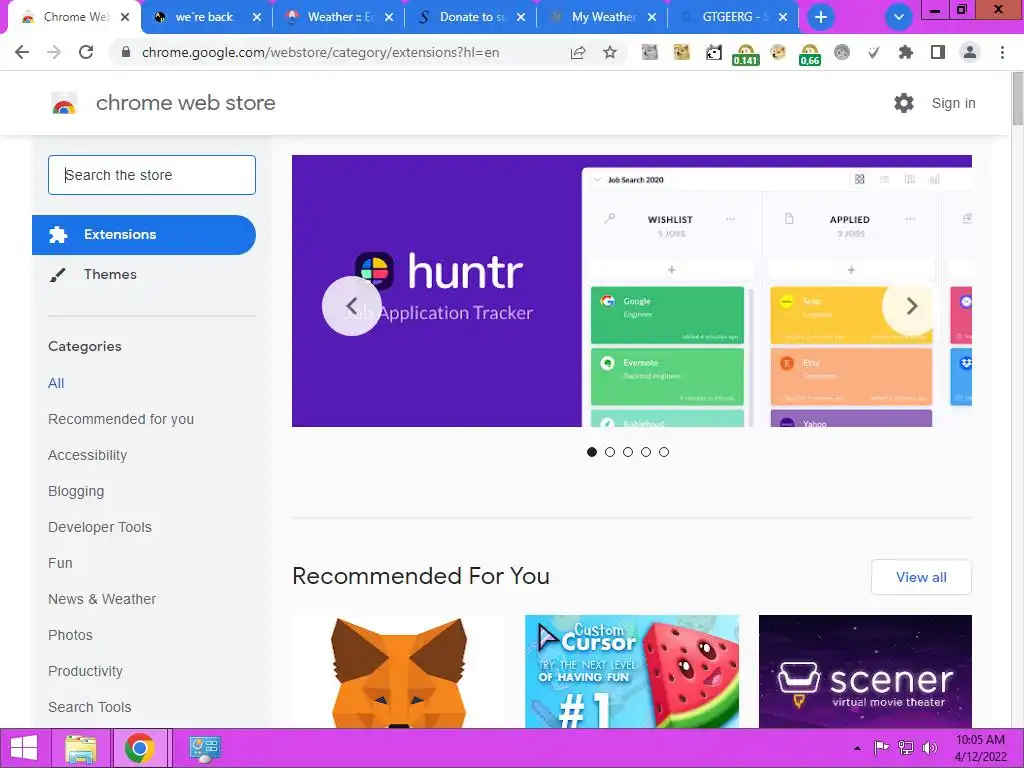Open Chrome's three-dot menu
The image size is (1024, 768).
(1002, 52)
